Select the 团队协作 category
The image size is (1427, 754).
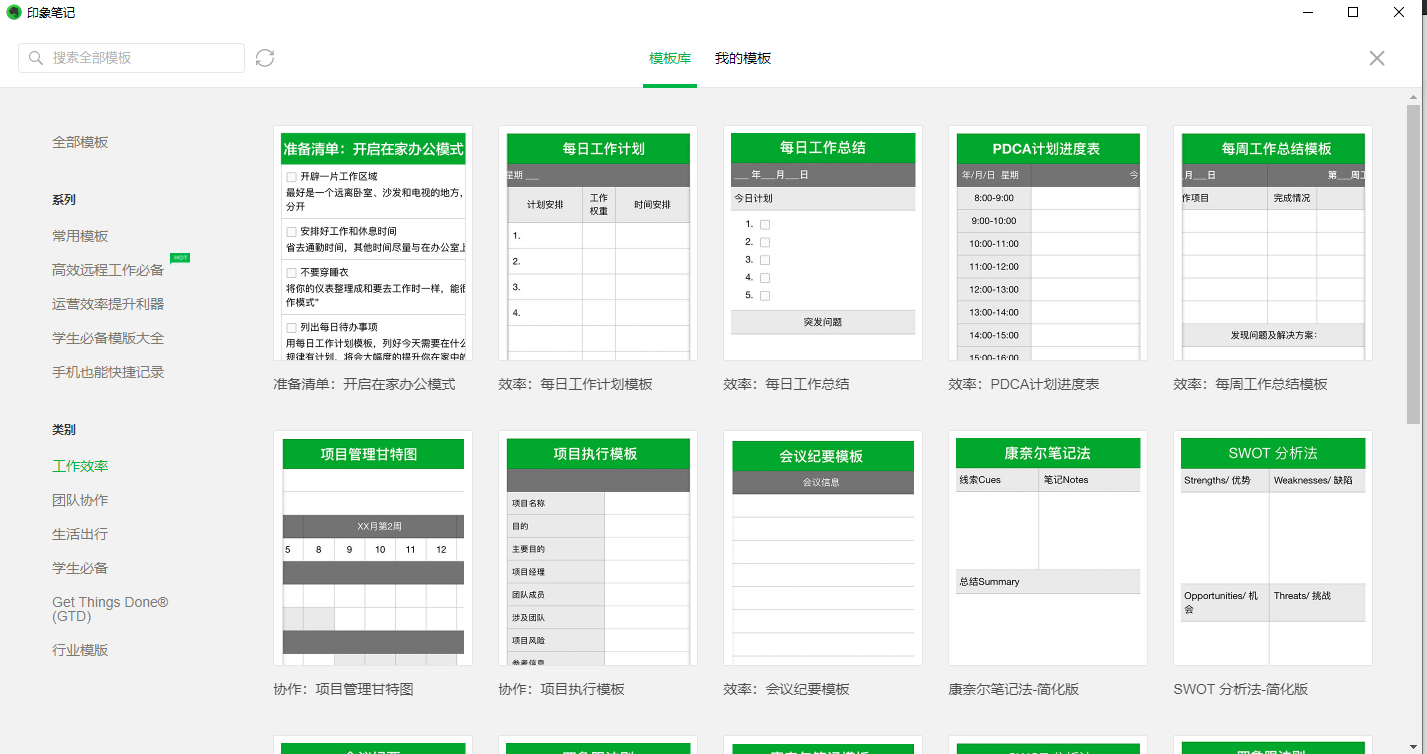[x=80, y=500]
